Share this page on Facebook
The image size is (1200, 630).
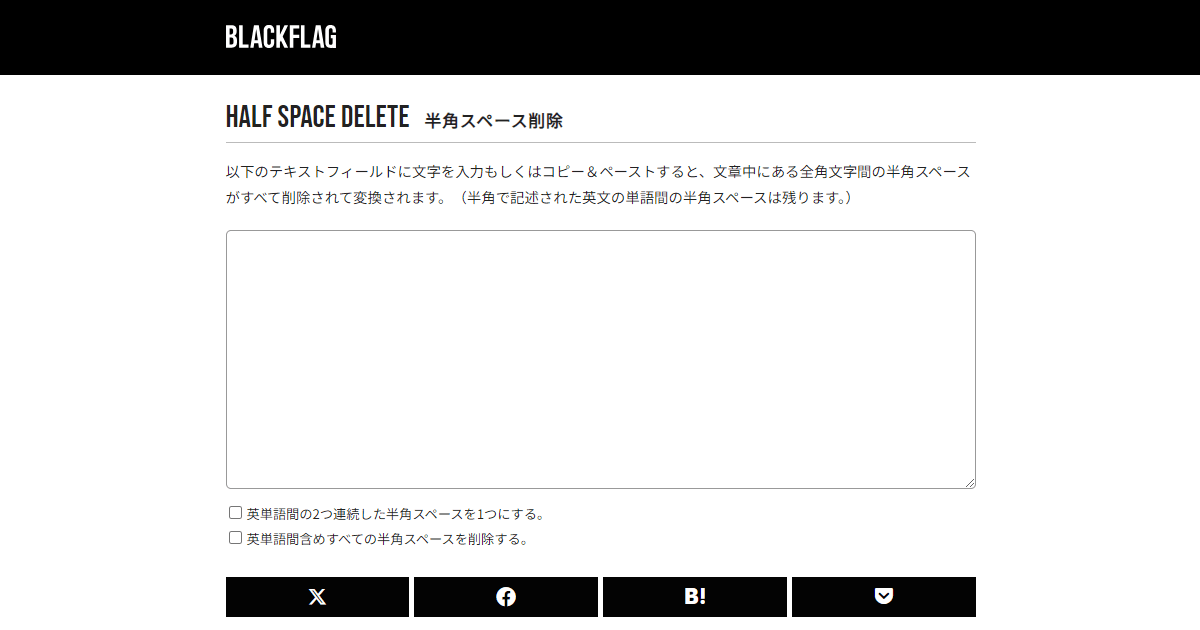tap(506, 597)
